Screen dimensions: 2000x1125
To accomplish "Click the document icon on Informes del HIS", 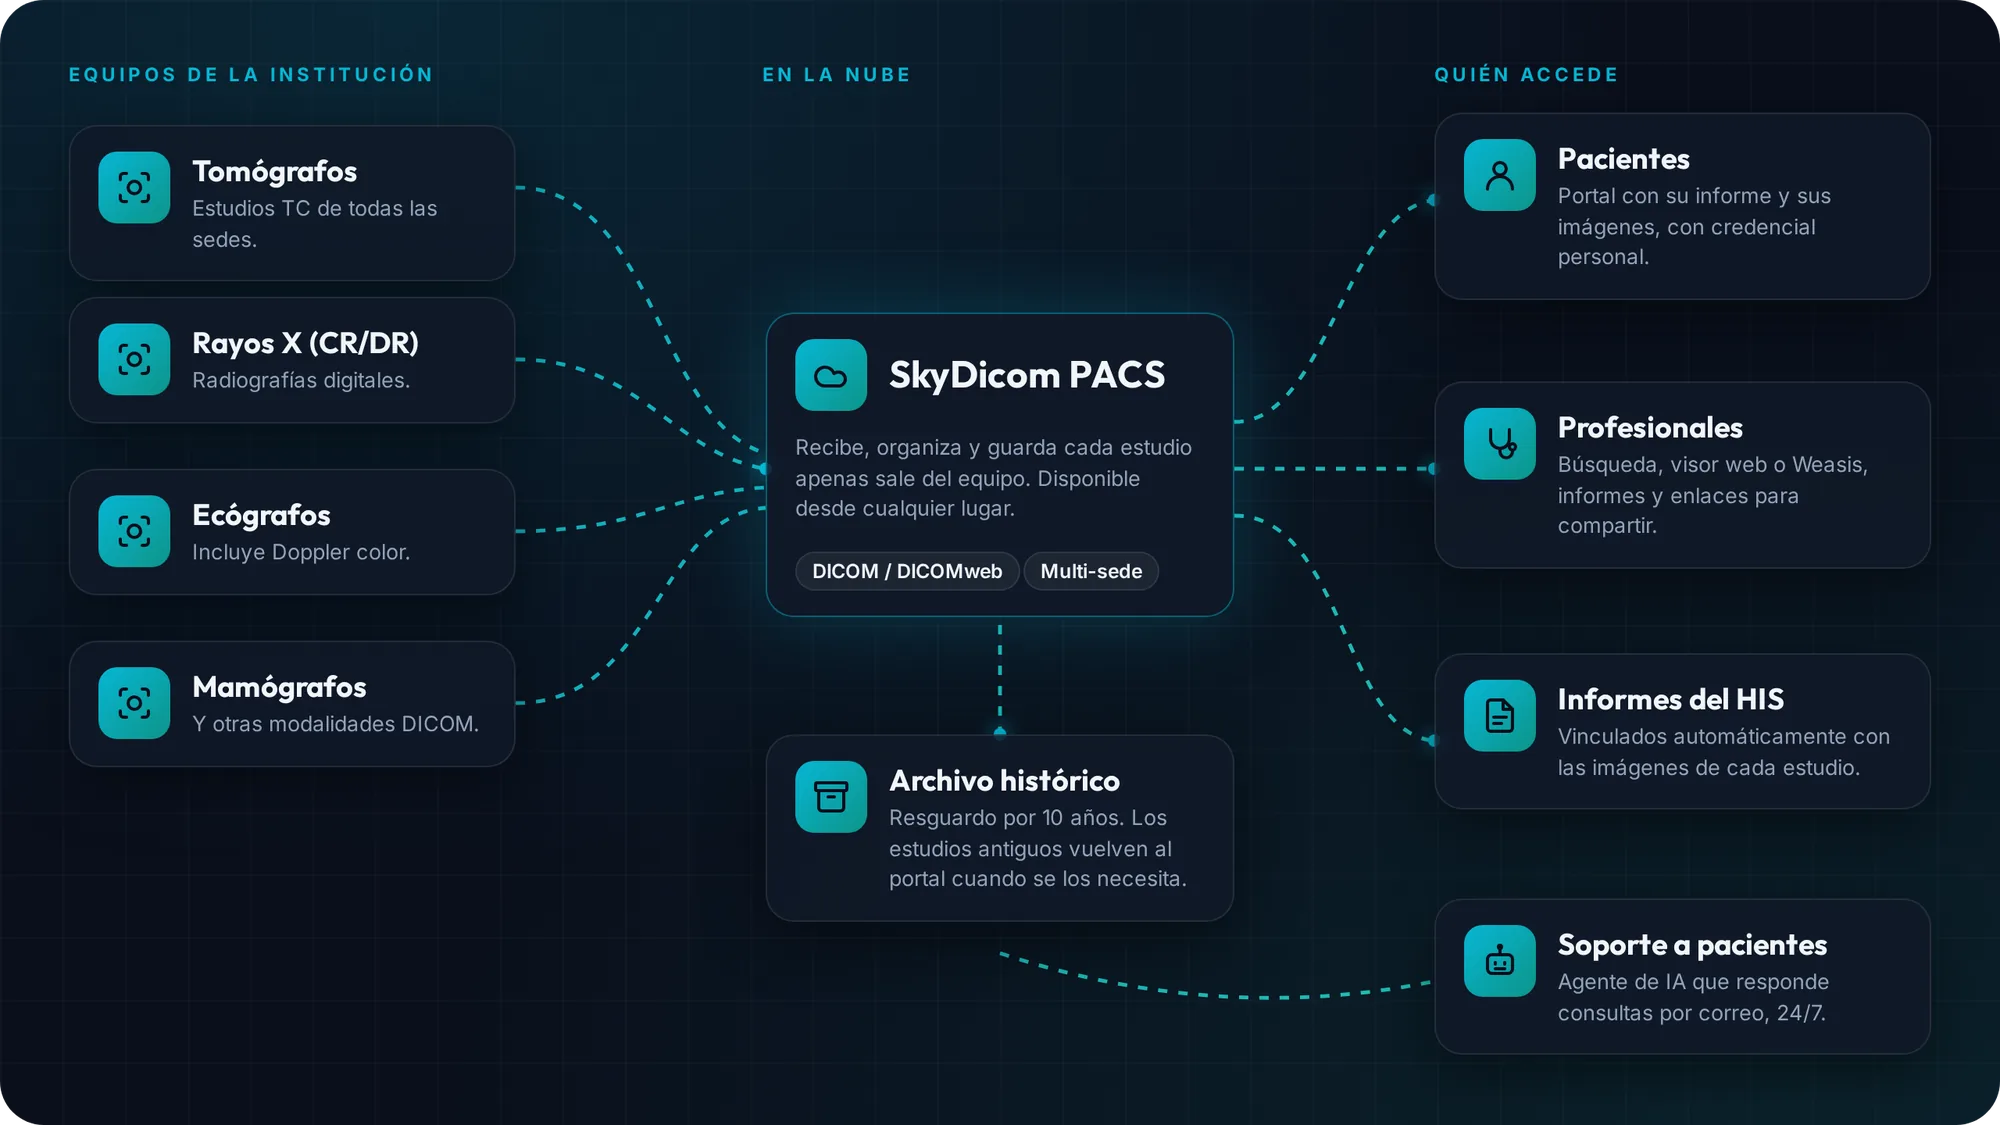I will [x=1500, y=715].
